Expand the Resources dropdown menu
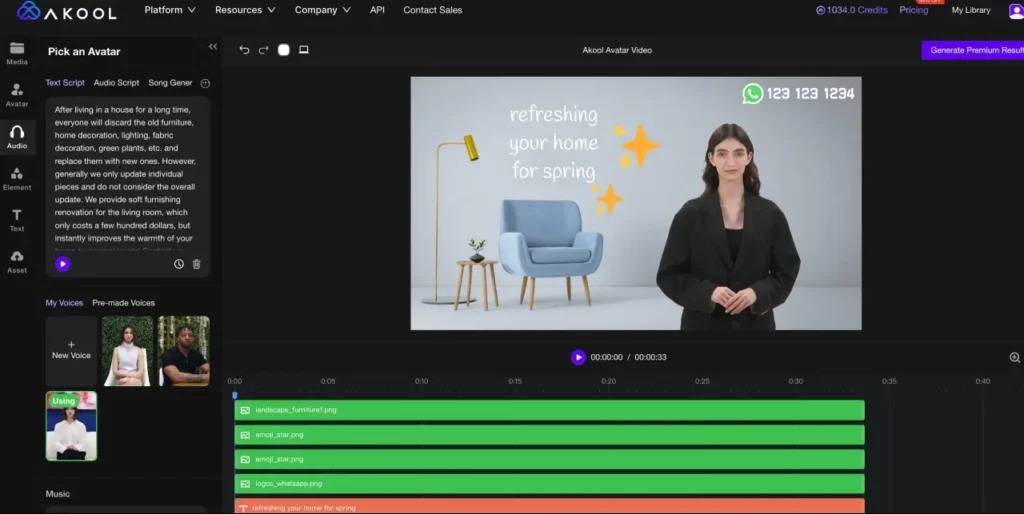This screenshot has width=1024, height=514. [x=245, y=10]
